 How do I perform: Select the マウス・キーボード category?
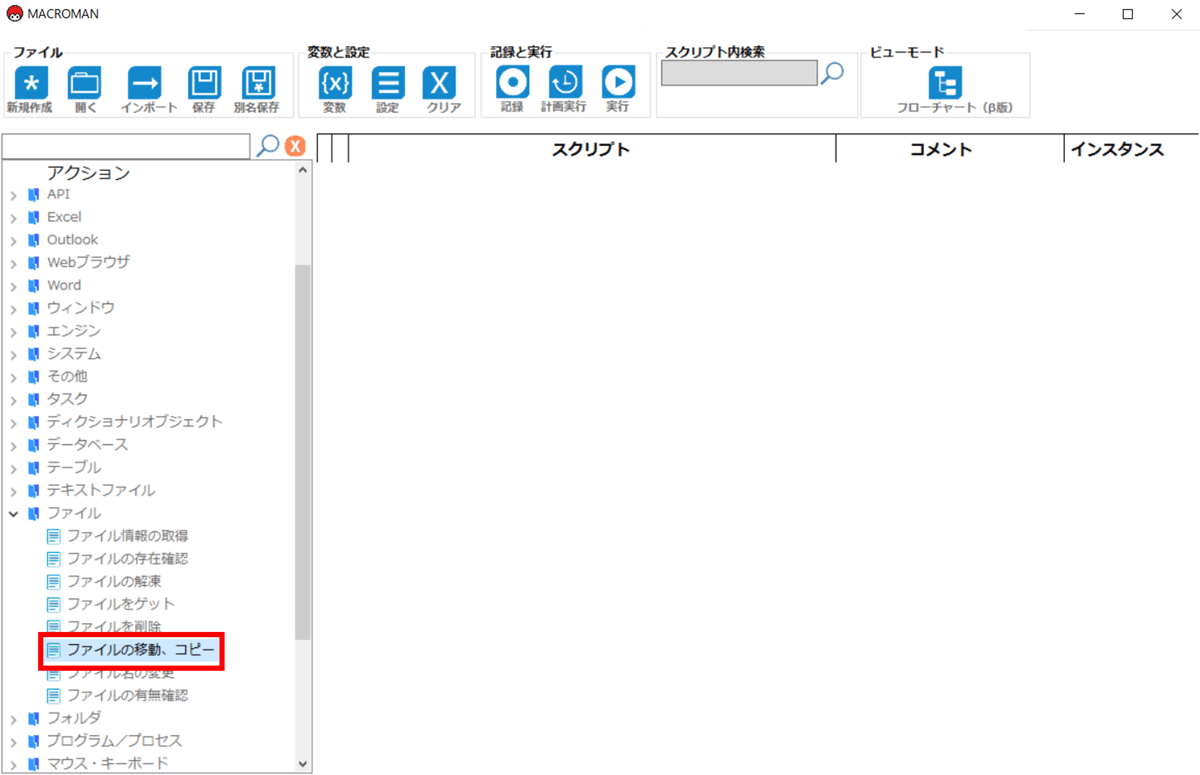pyautogui.click(x=107, y=764)
